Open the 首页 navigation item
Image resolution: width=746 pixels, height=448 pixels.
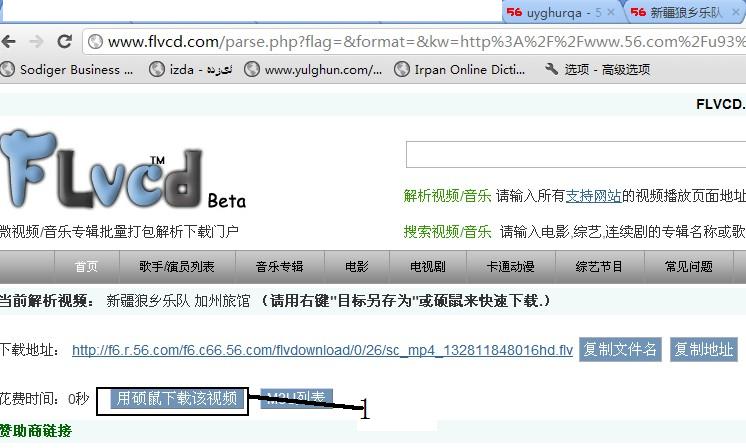[x=86, y=267]
